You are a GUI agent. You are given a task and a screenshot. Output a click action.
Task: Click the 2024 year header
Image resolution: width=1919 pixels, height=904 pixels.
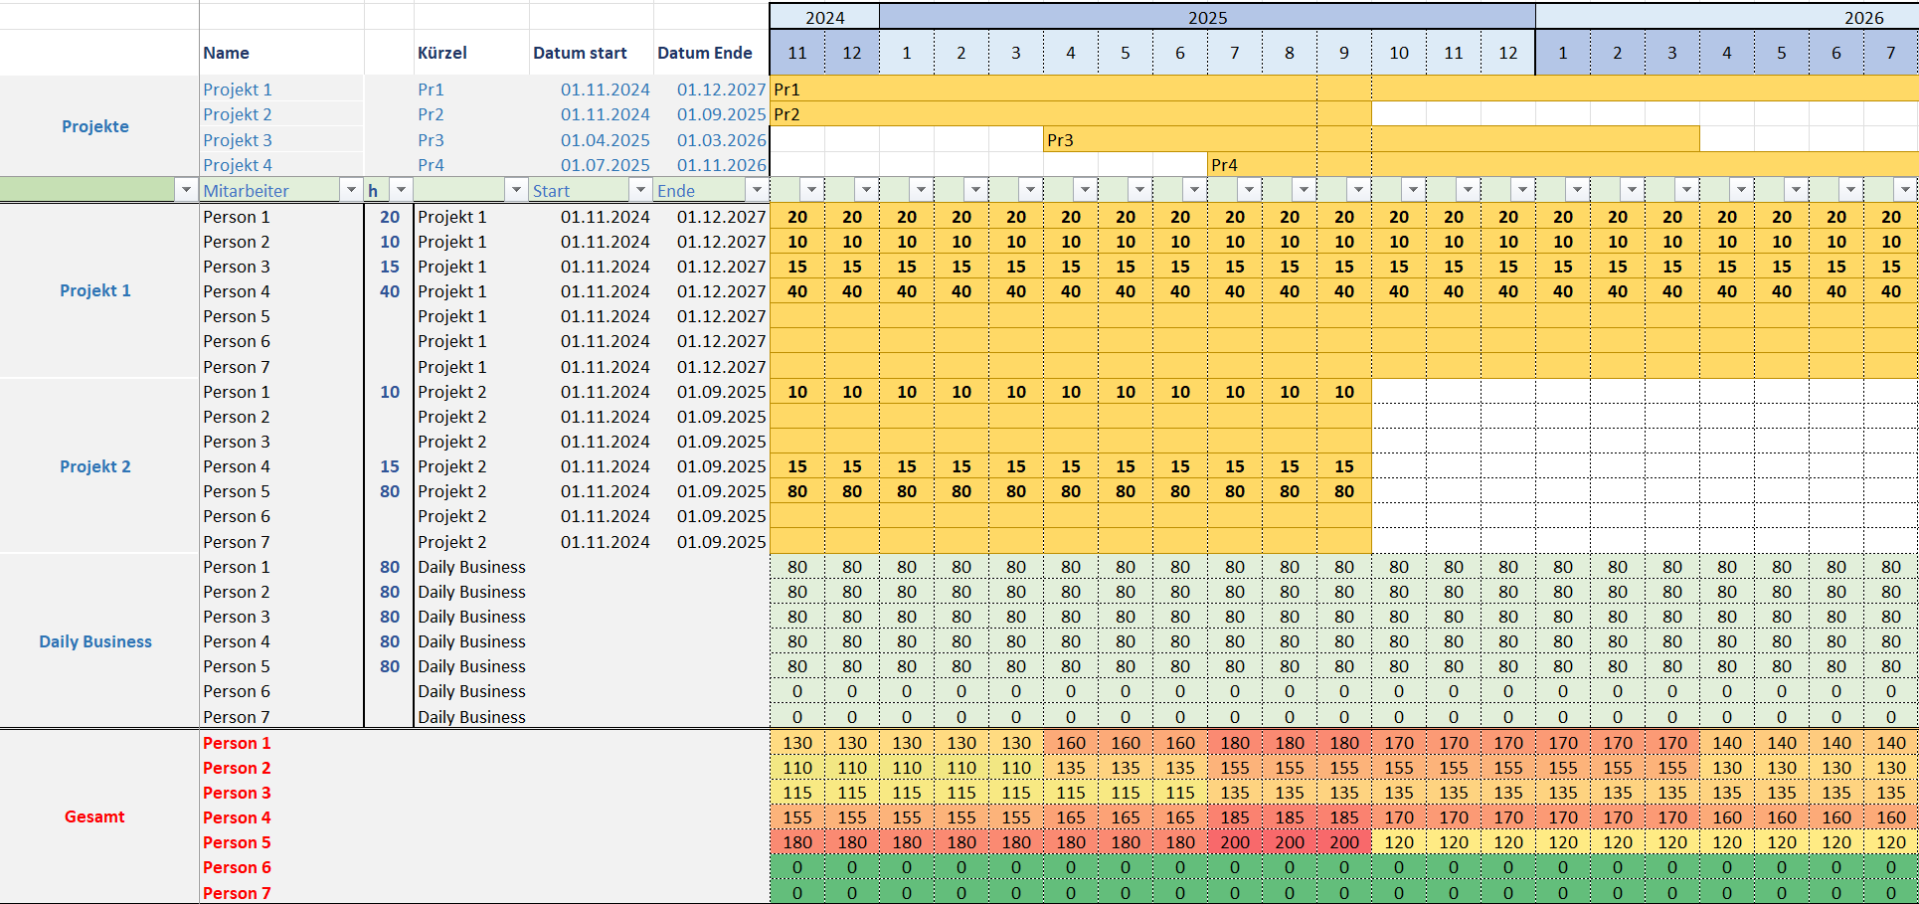tap(825, 17)
